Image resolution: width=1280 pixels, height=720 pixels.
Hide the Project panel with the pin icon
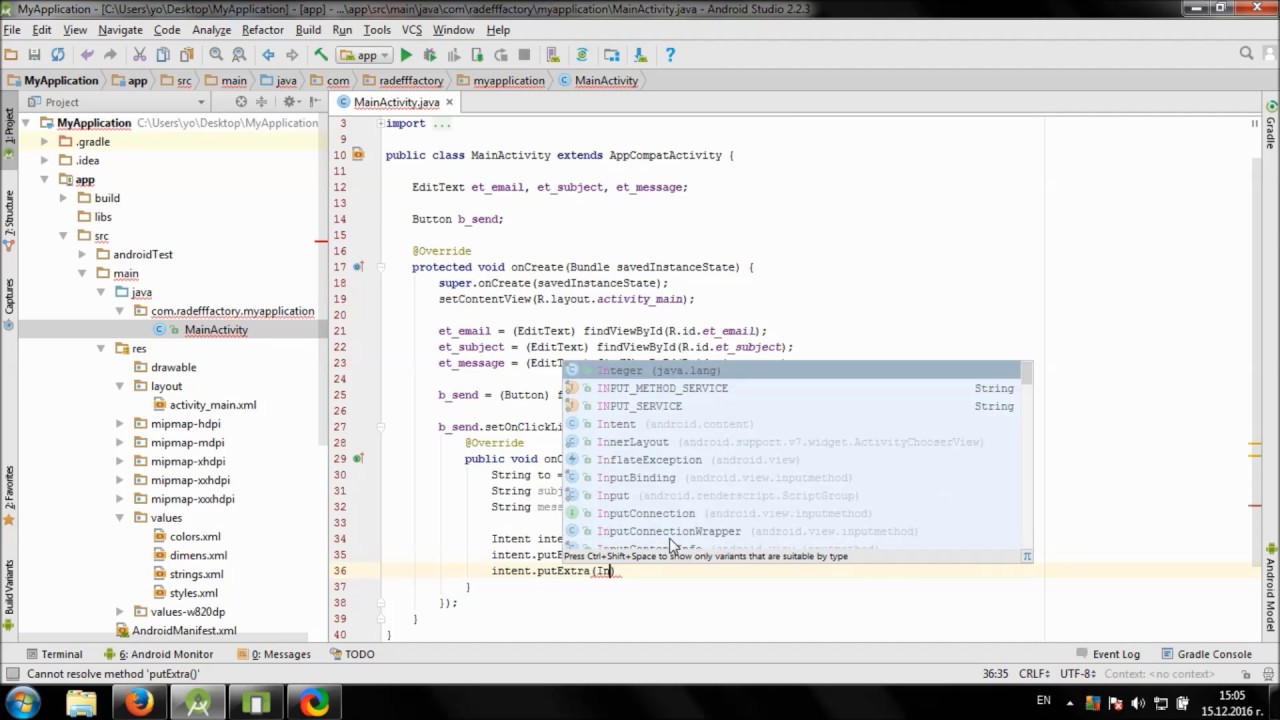[x=313, y=102]
